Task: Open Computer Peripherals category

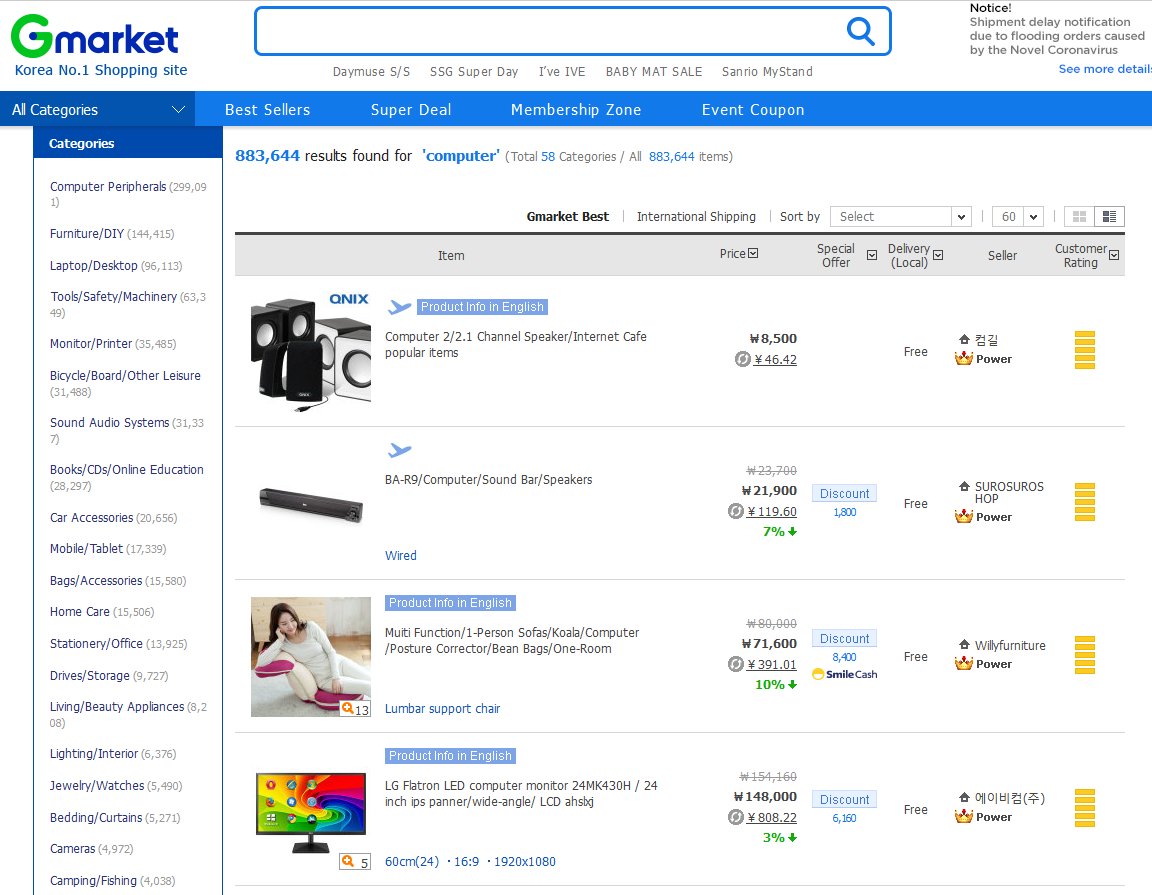Action: pos(108,187)
